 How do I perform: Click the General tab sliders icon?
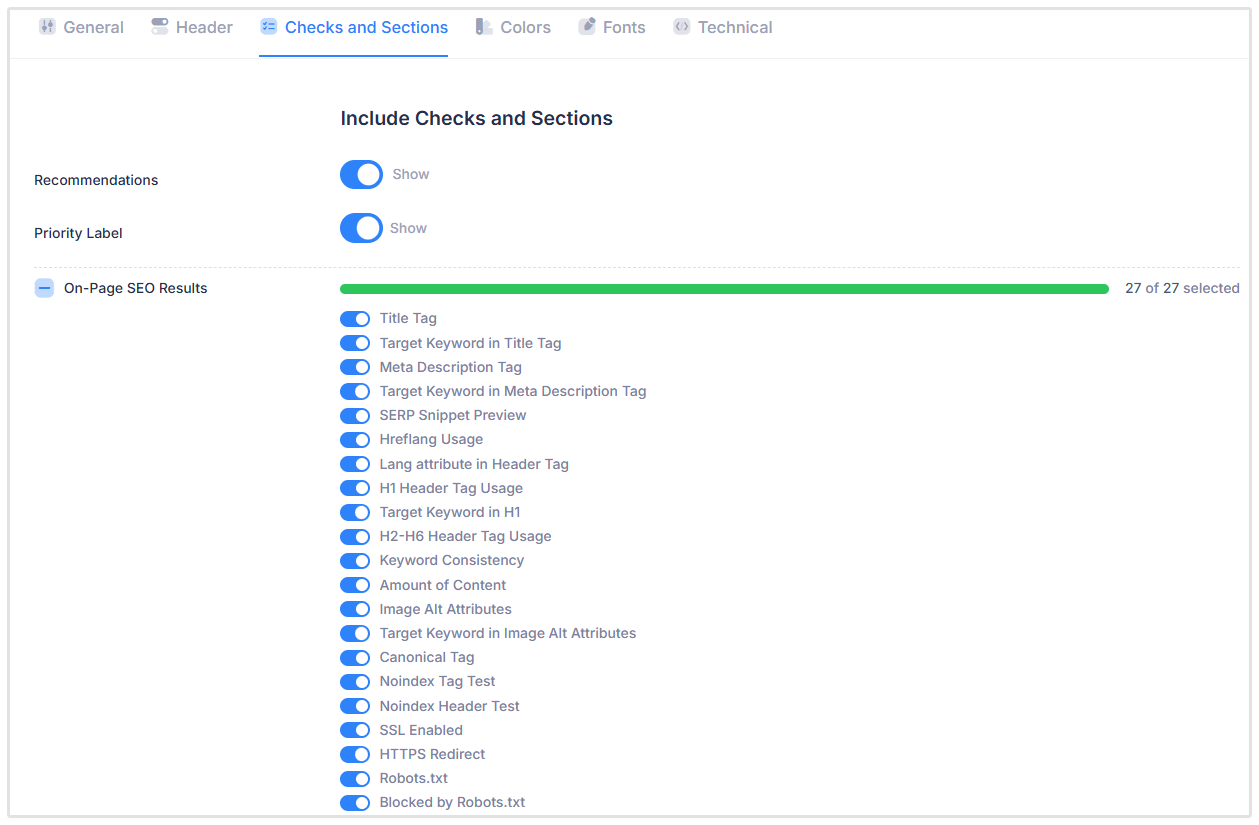coord(47,27)
